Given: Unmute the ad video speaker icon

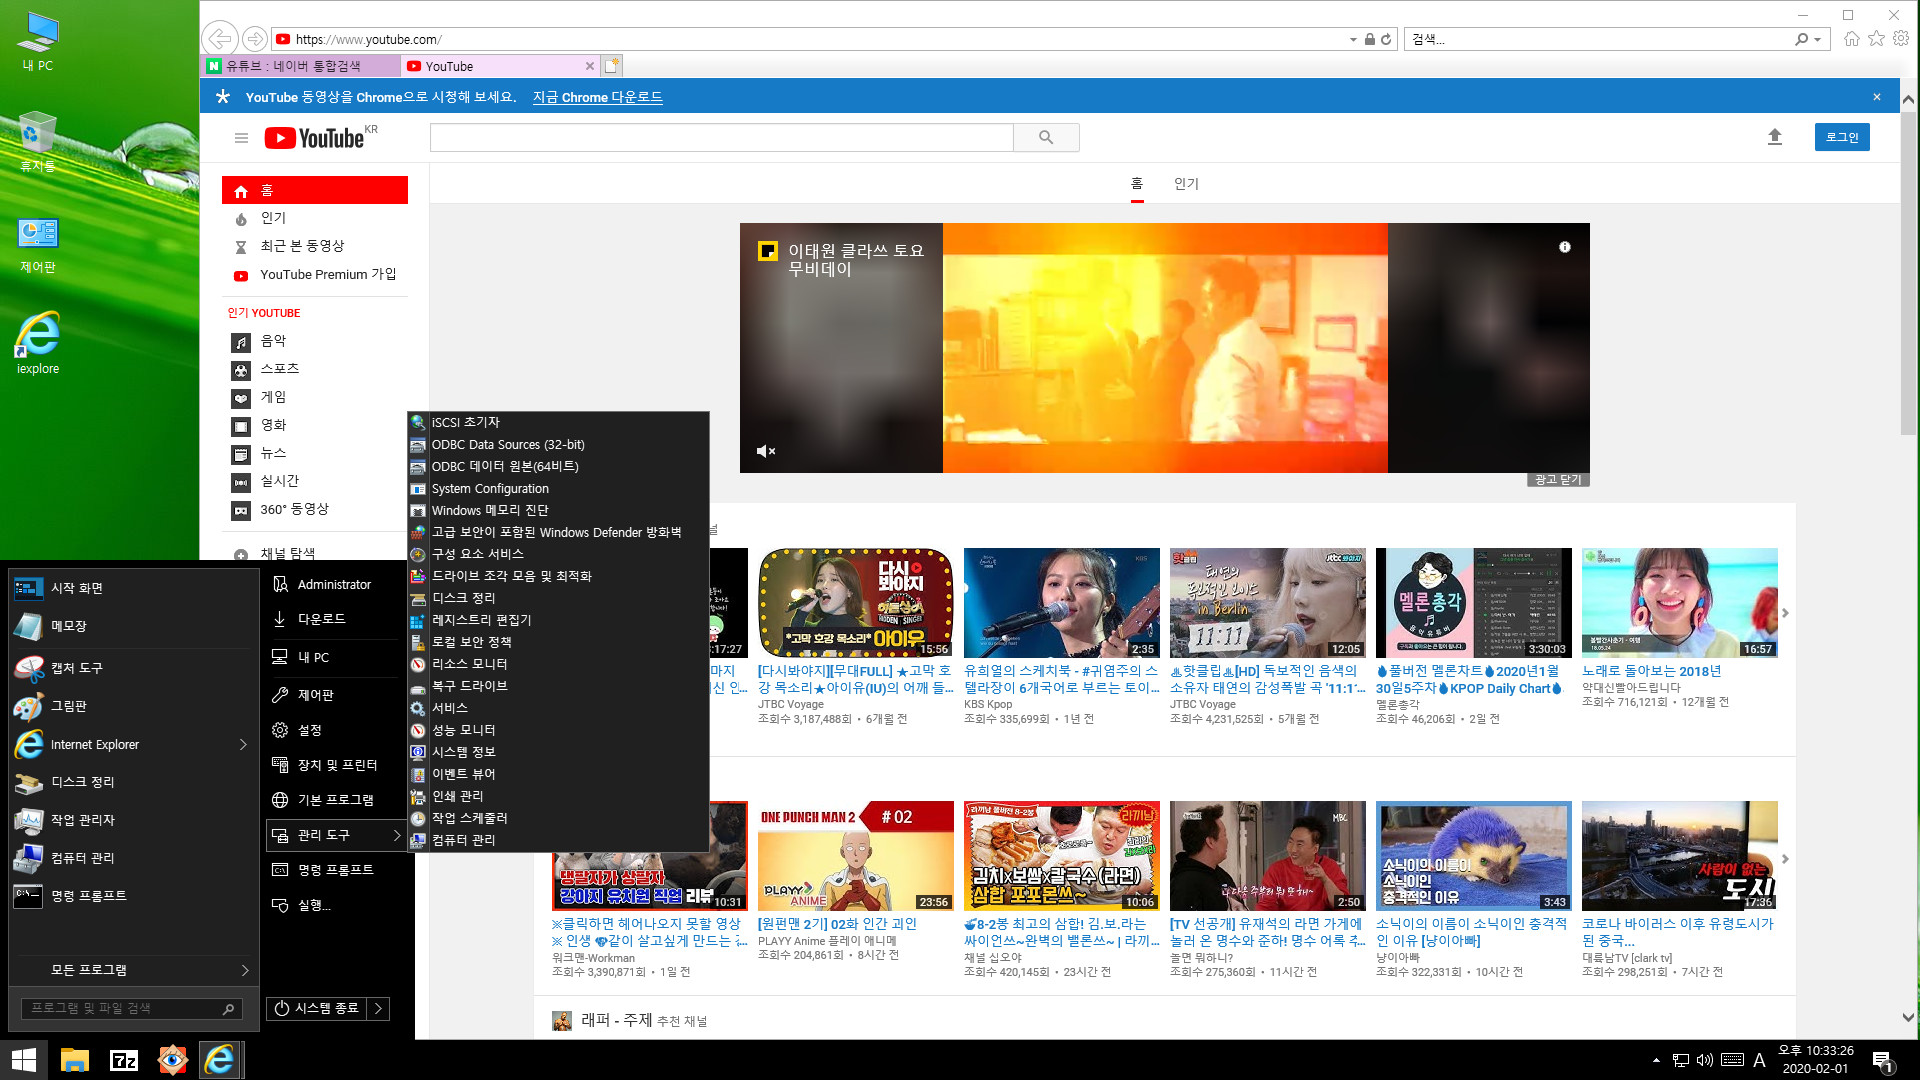Looking at the screenshot, I should (766, 451).
